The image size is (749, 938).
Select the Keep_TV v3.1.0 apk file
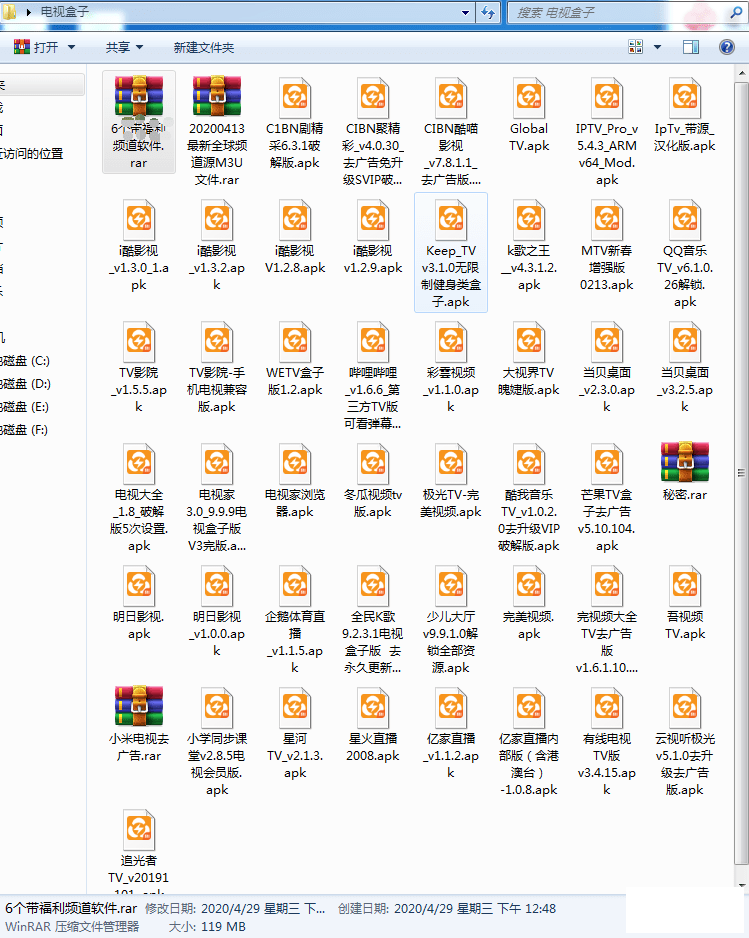450,253
